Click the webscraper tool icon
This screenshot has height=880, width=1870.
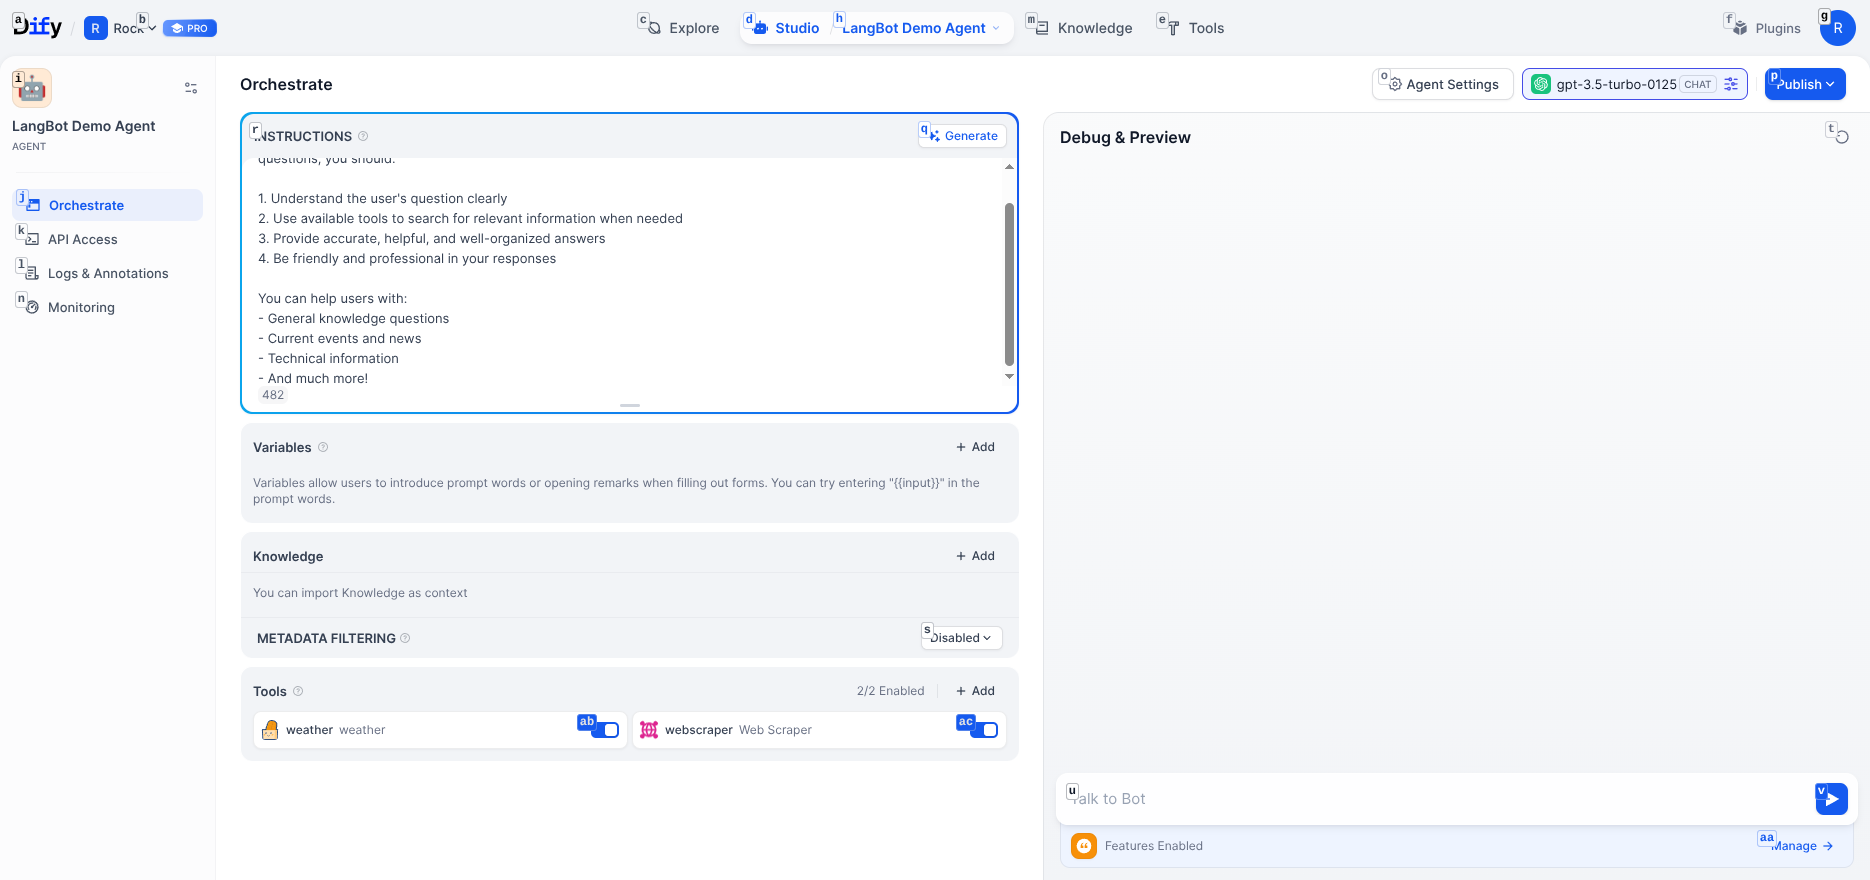(x=649, y=730)
